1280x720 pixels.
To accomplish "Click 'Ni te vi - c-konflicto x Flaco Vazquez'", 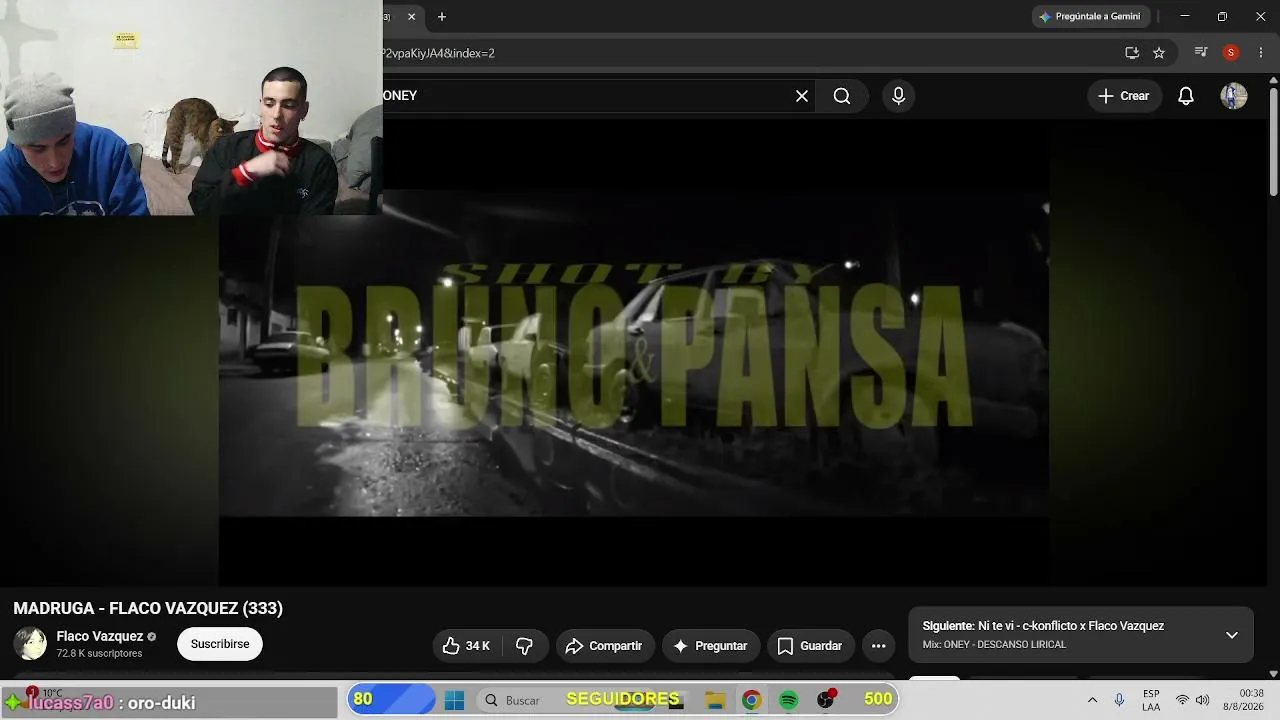I will point(1071,626).
